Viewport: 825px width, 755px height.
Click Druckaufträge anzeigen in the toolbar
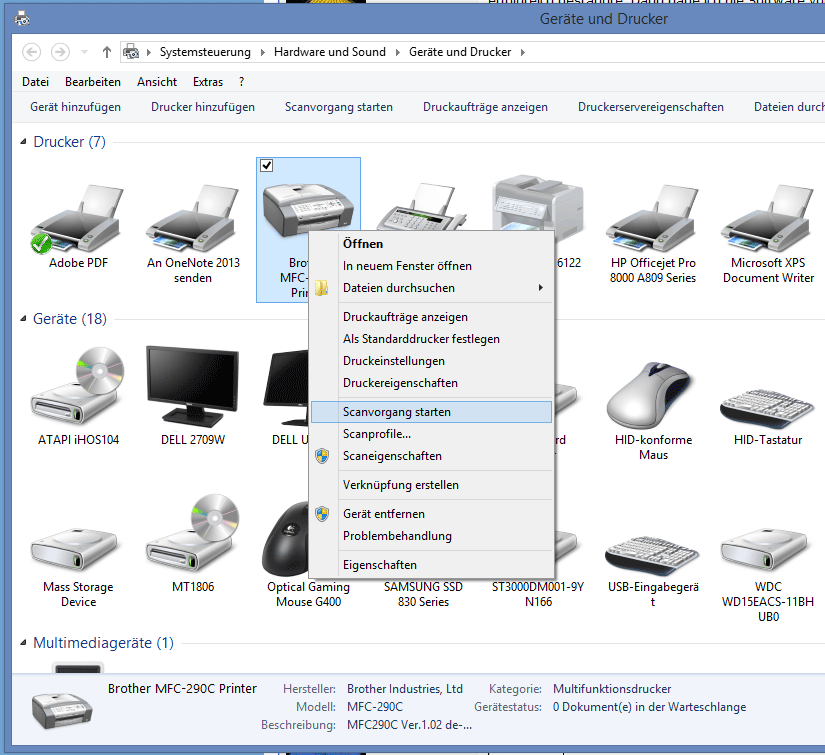(x=485, y=107)
